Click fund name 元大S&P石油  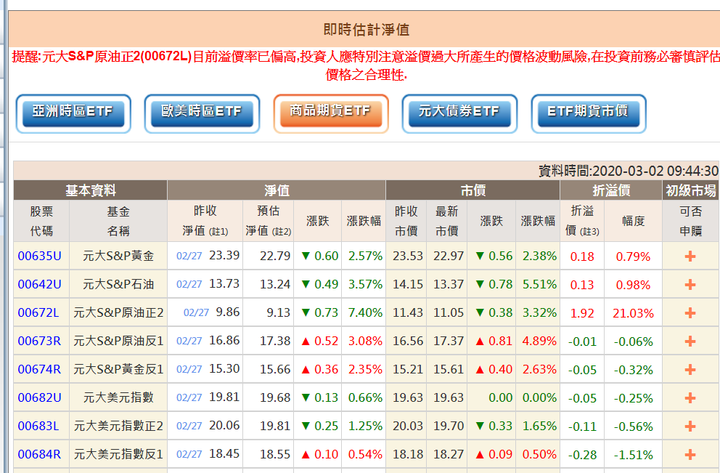click(118, 284)
